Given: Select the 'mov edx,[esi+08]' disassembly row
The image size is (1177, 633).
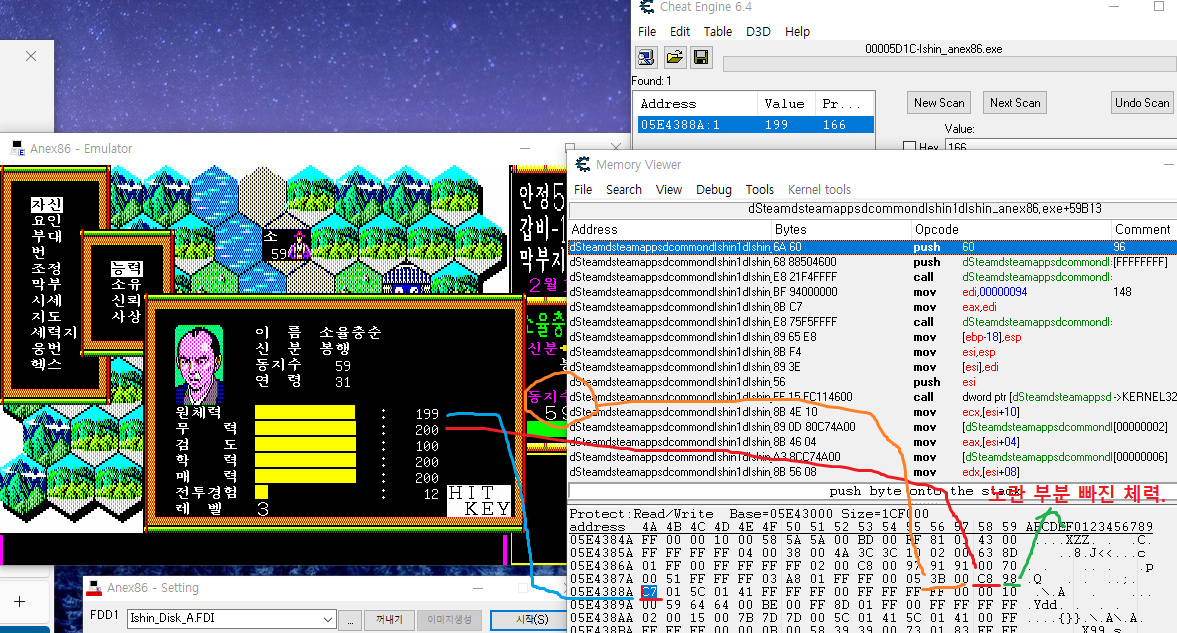Looking at the screenshot, I should (872, 472).
